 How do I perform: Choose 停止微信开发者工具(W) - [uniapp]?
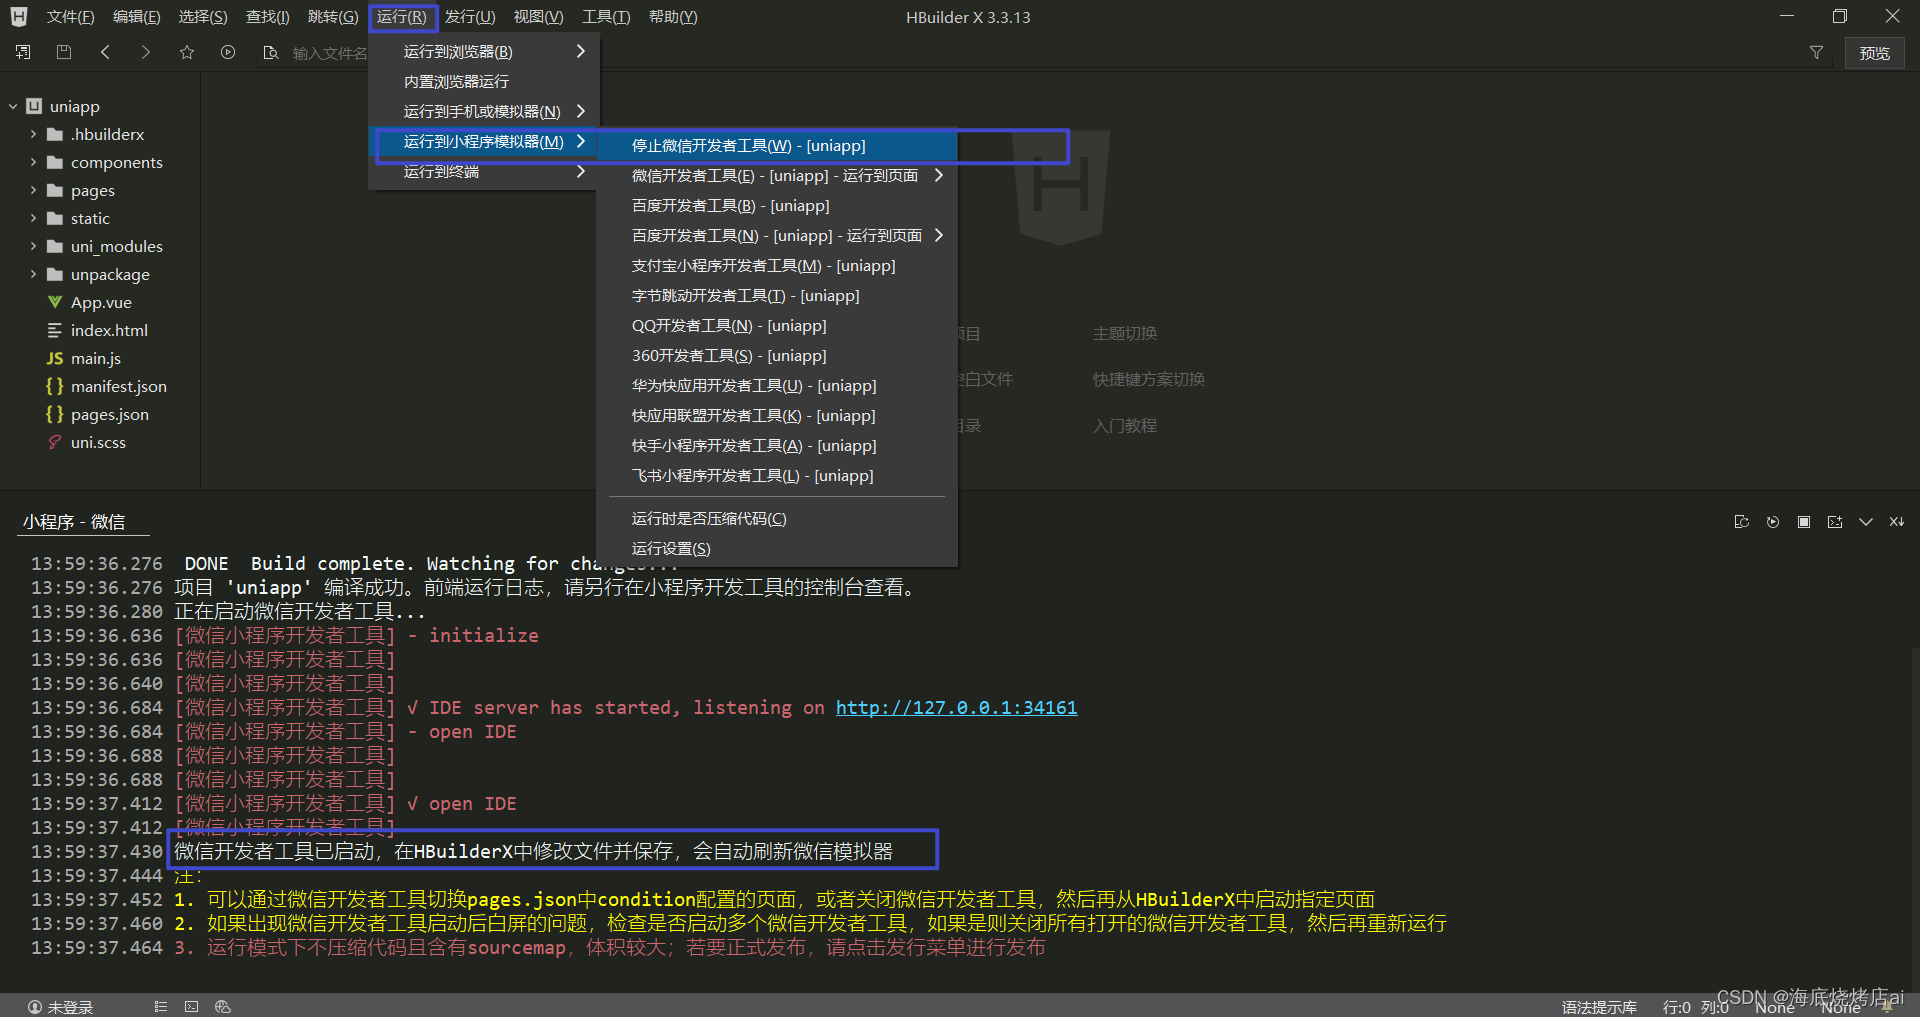tap(777, 146)
